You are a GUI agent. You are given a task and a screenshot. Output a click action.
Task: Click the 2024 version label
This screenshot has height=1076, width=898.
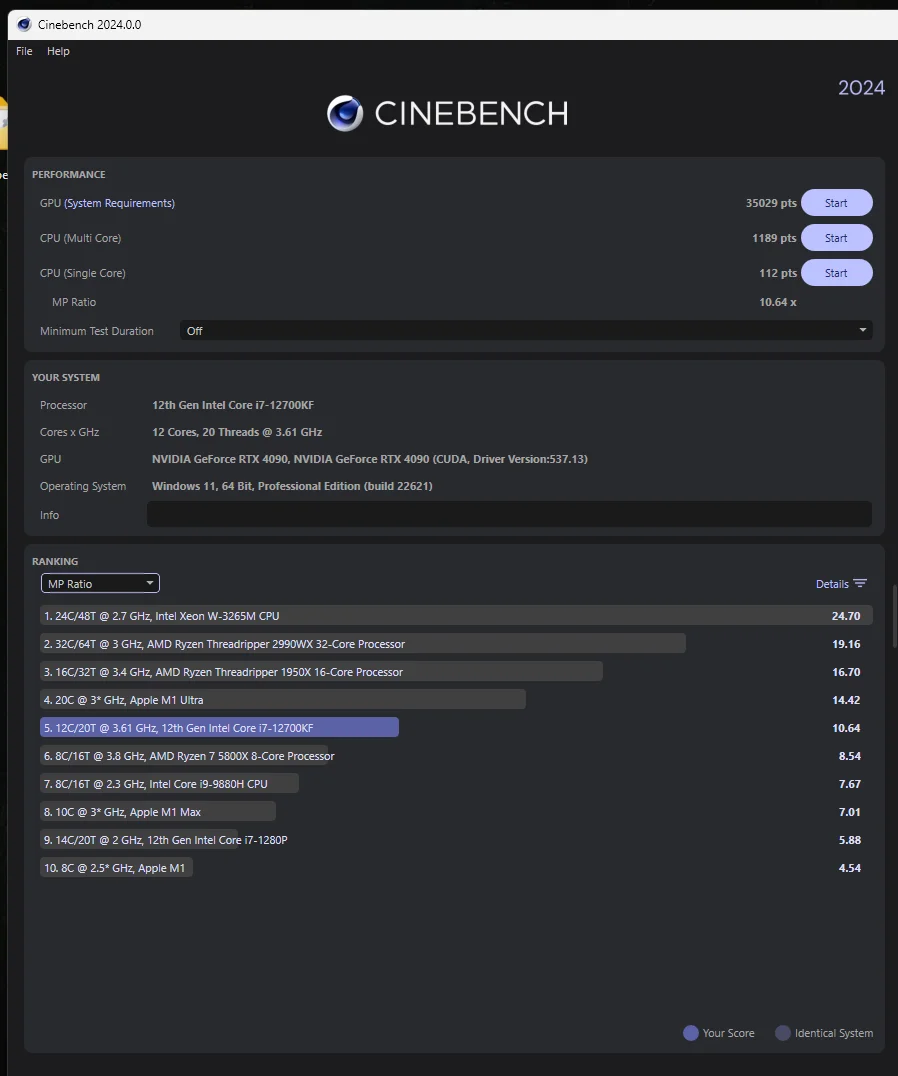862,88
